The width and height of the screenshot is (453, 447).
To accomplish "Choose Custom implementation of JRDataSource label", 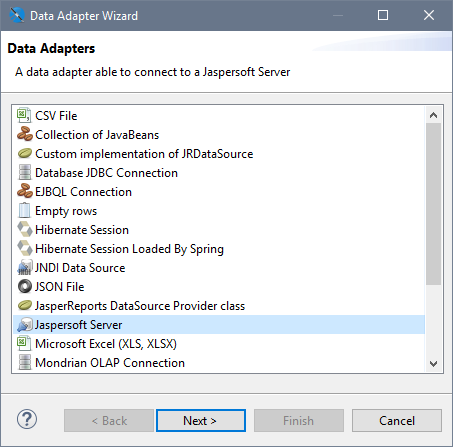I will [x=144, y=154].
